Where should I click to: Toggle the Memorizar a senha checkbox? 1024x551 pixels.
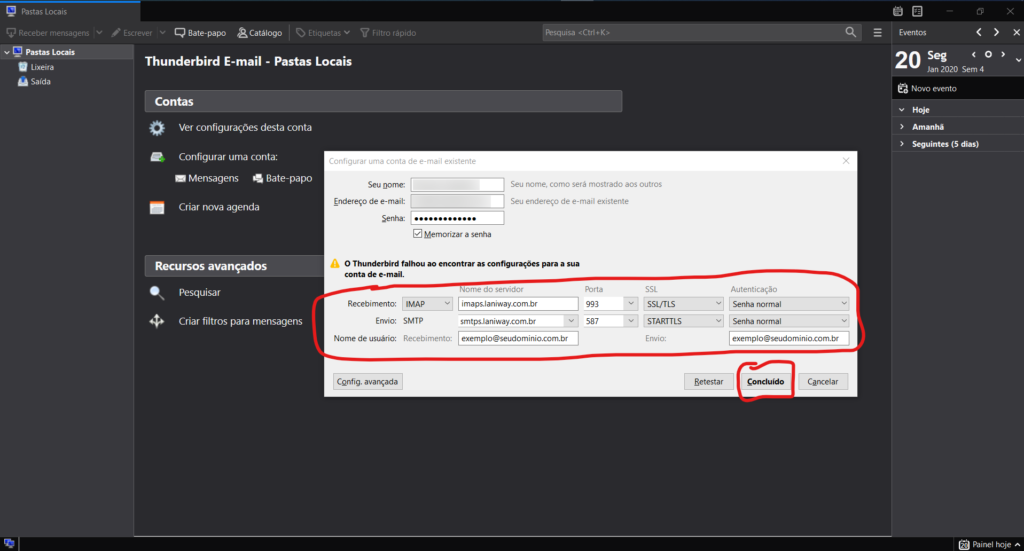click(417, 234)
